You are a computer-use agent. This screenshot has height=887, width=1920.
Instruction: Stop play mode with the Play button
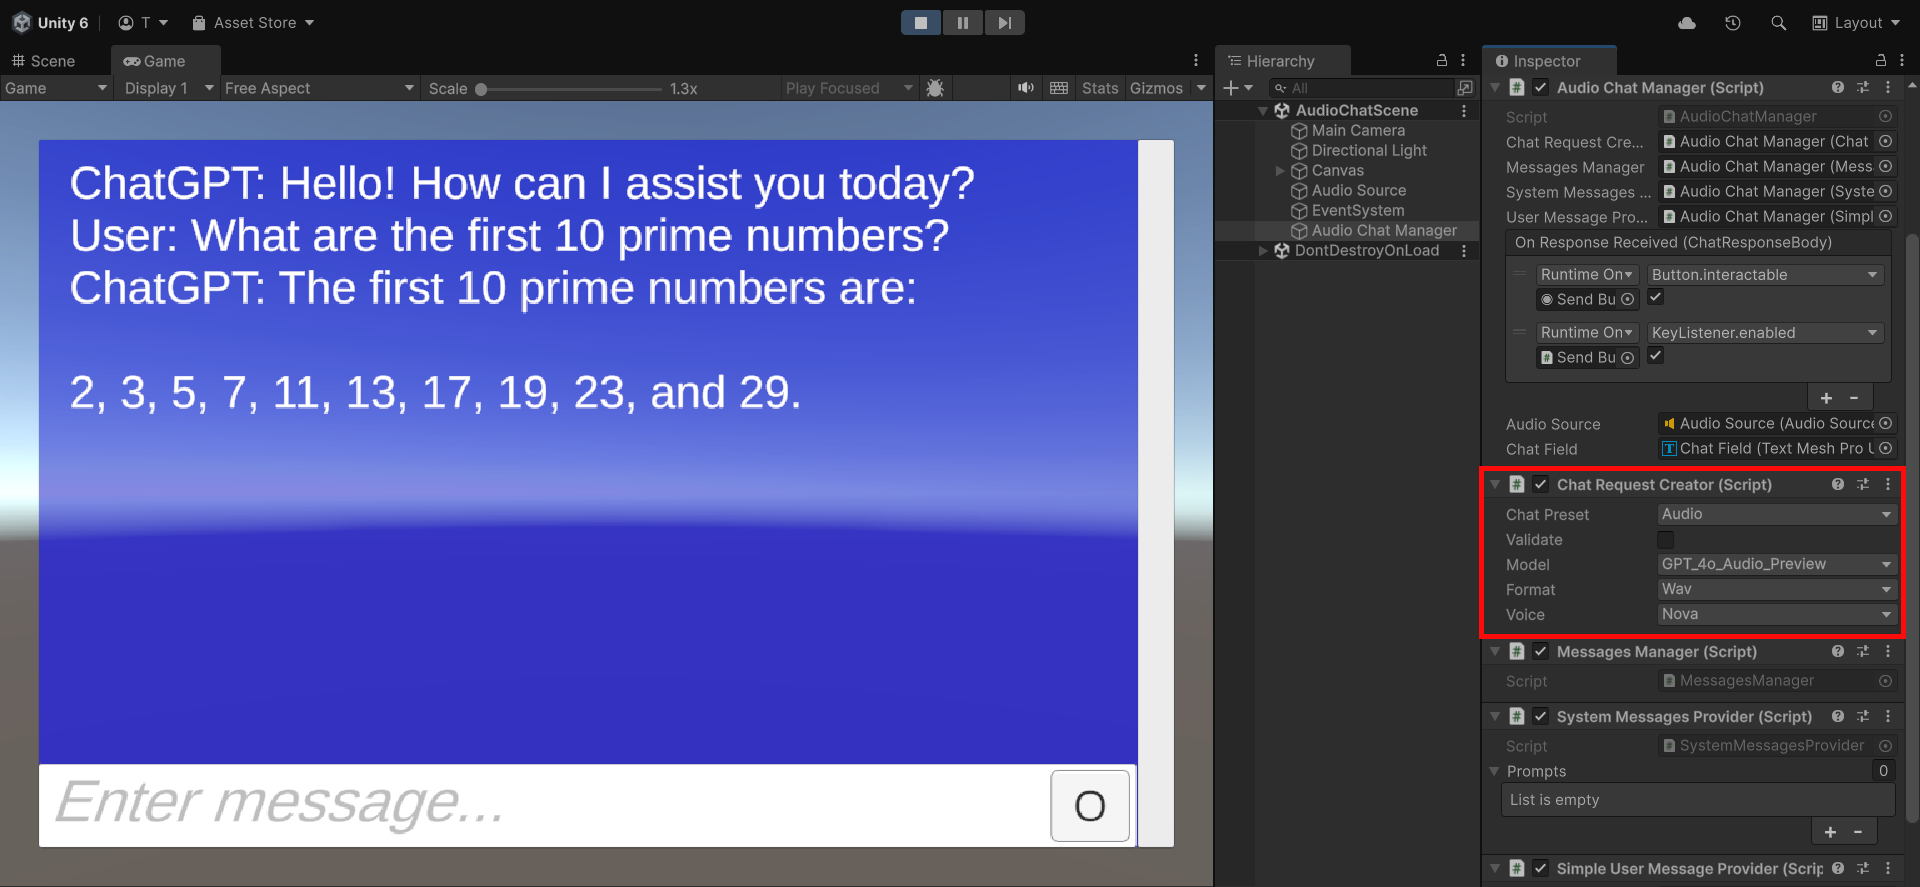[x=920, y=23]
